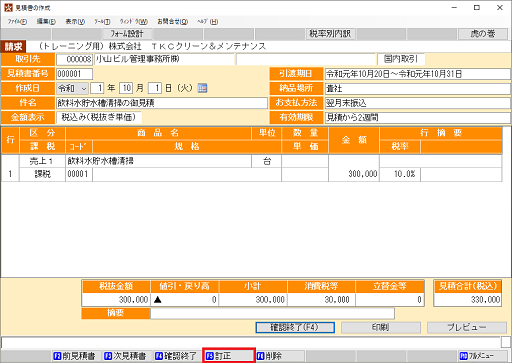Click the 件名 field 飲料水貯水槽清掃の御見積
The image size is (512, 363).
[x=162, y=103]
